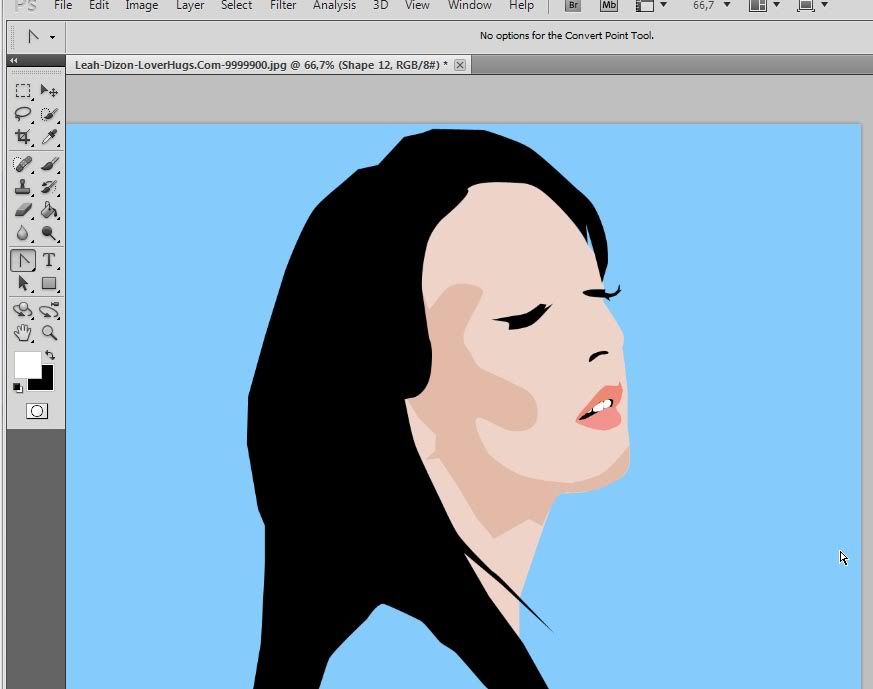Select the Move tool
Screen dimensions: 873x689
click(49, 91)
